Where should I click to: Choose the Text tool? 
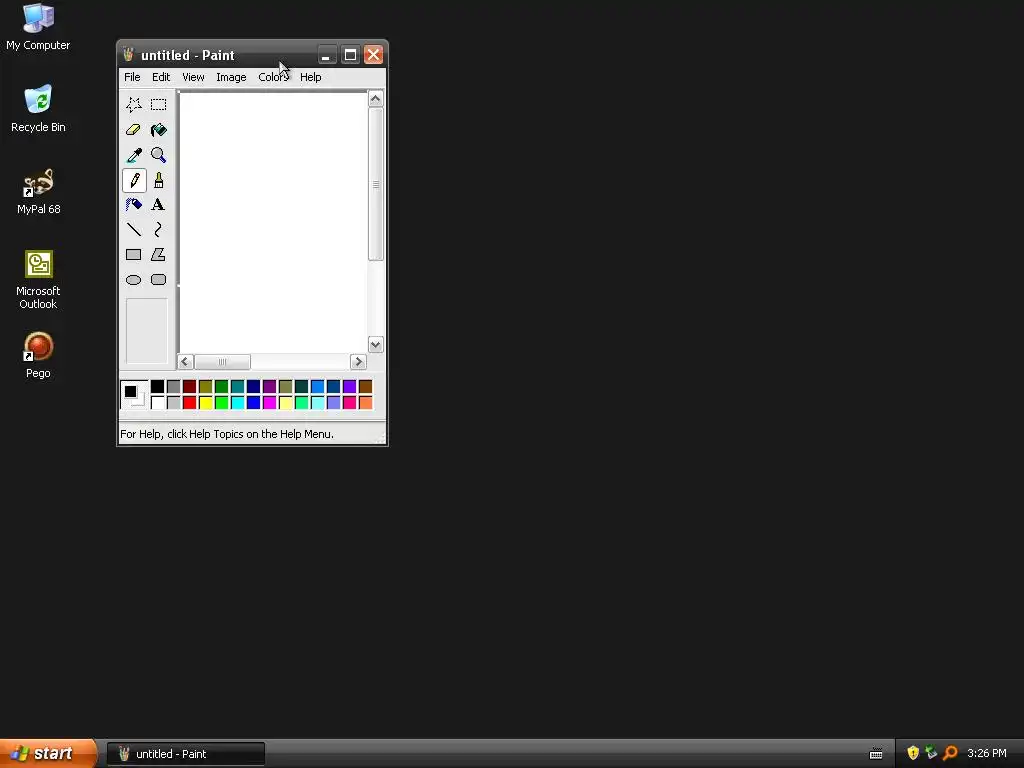coord(158,204)
